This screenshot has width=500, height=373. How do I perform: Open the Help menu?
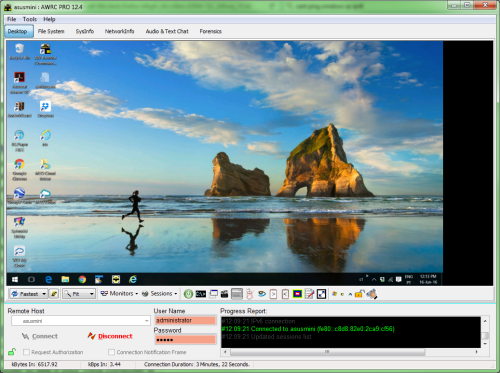pos(49,19)
